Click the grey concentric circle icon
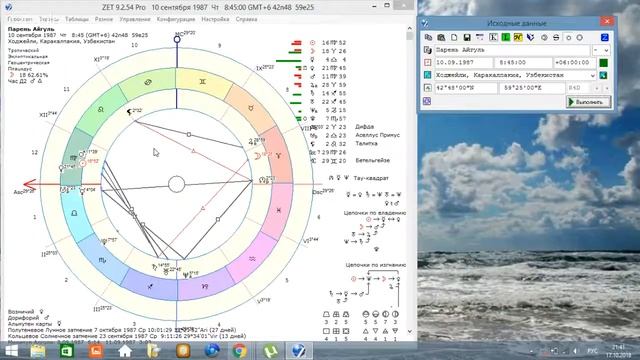This screenshot has width=640, height=360. tap(544, 37)
